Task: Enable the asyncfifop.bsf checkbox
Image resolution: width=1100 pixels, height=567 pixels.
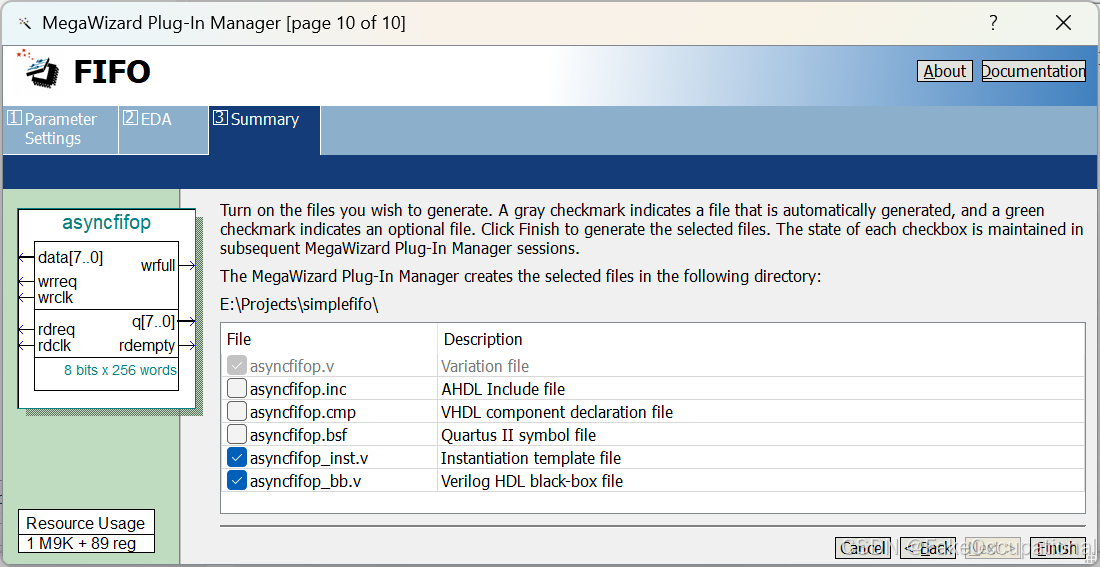Action: 237,435
